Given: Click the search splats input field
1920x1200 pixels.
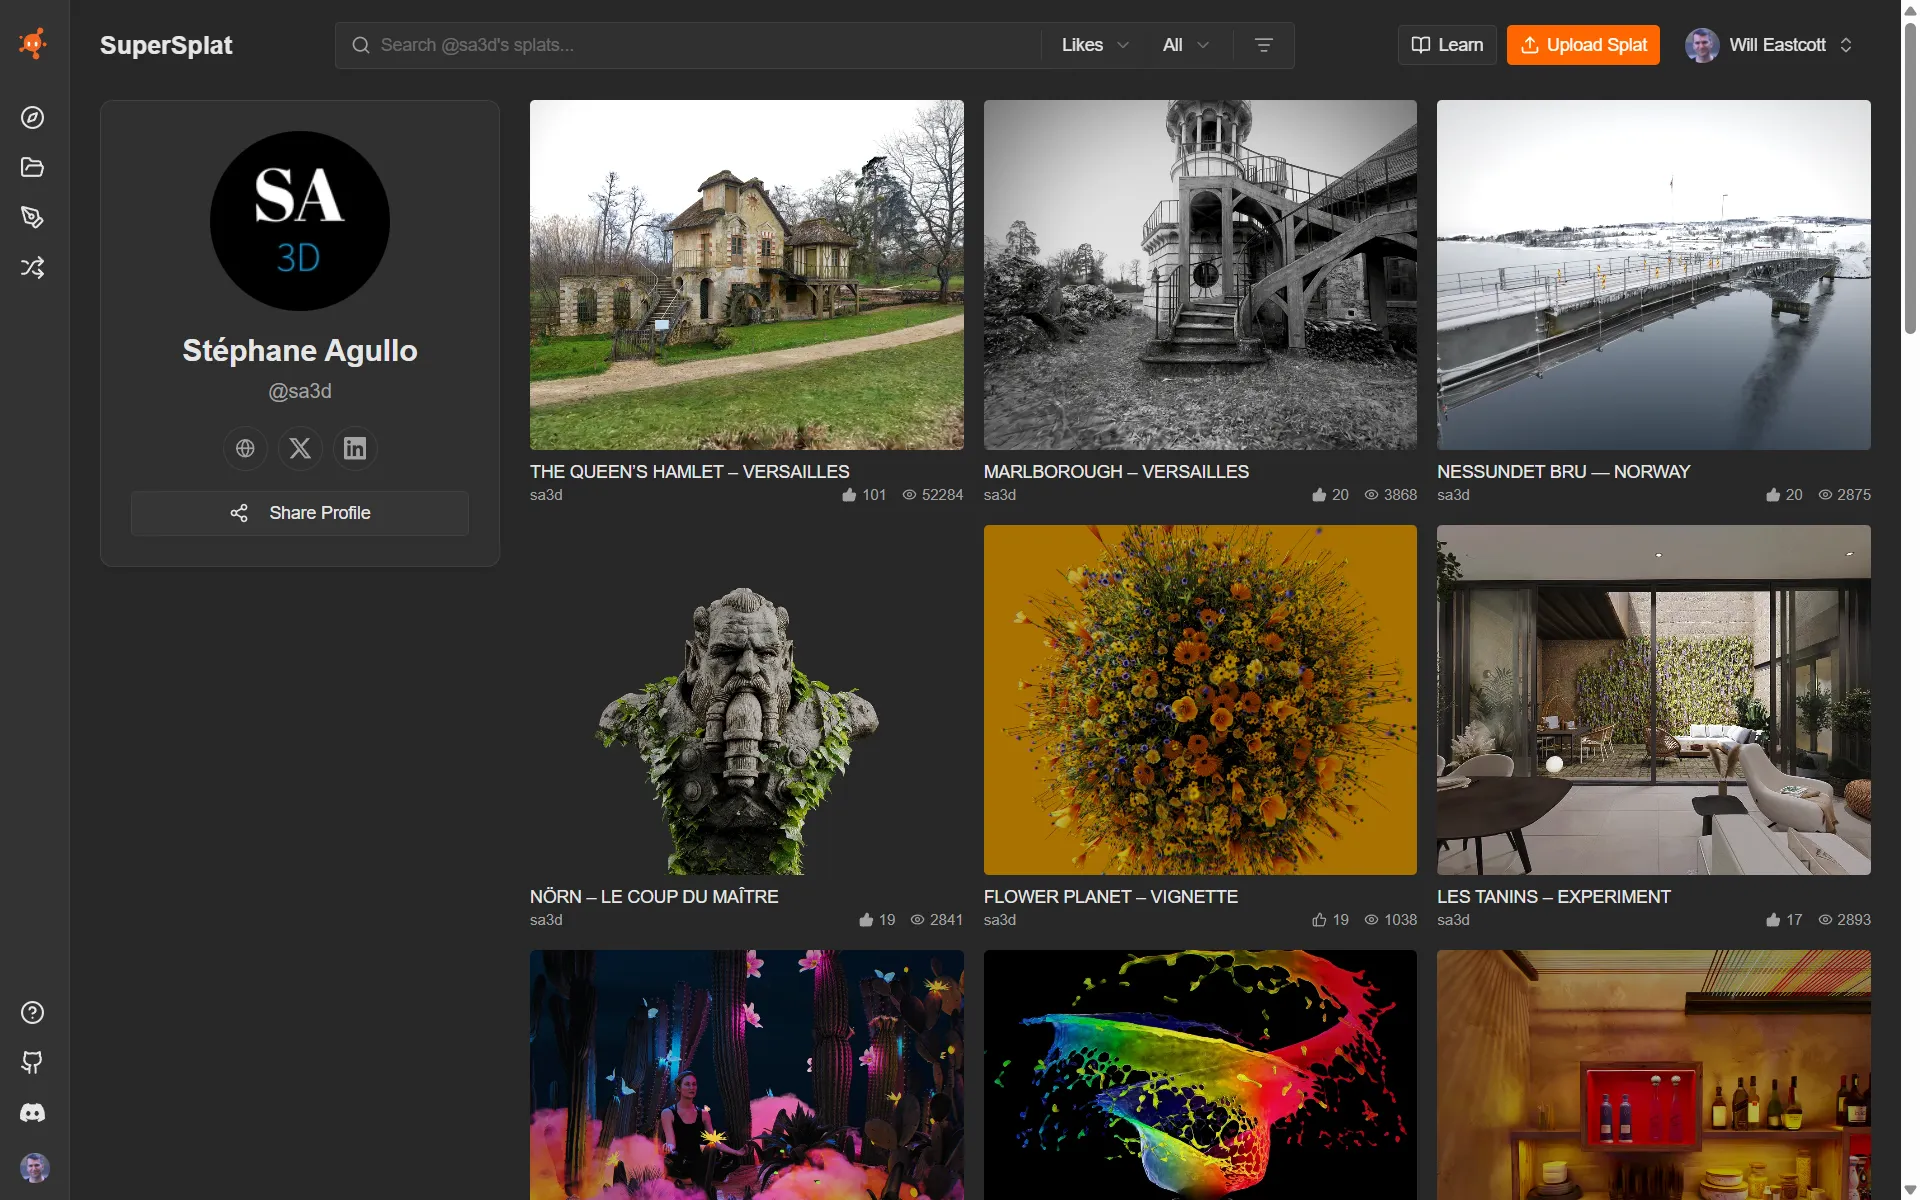Looking at the screenshot, I should 705,45.
